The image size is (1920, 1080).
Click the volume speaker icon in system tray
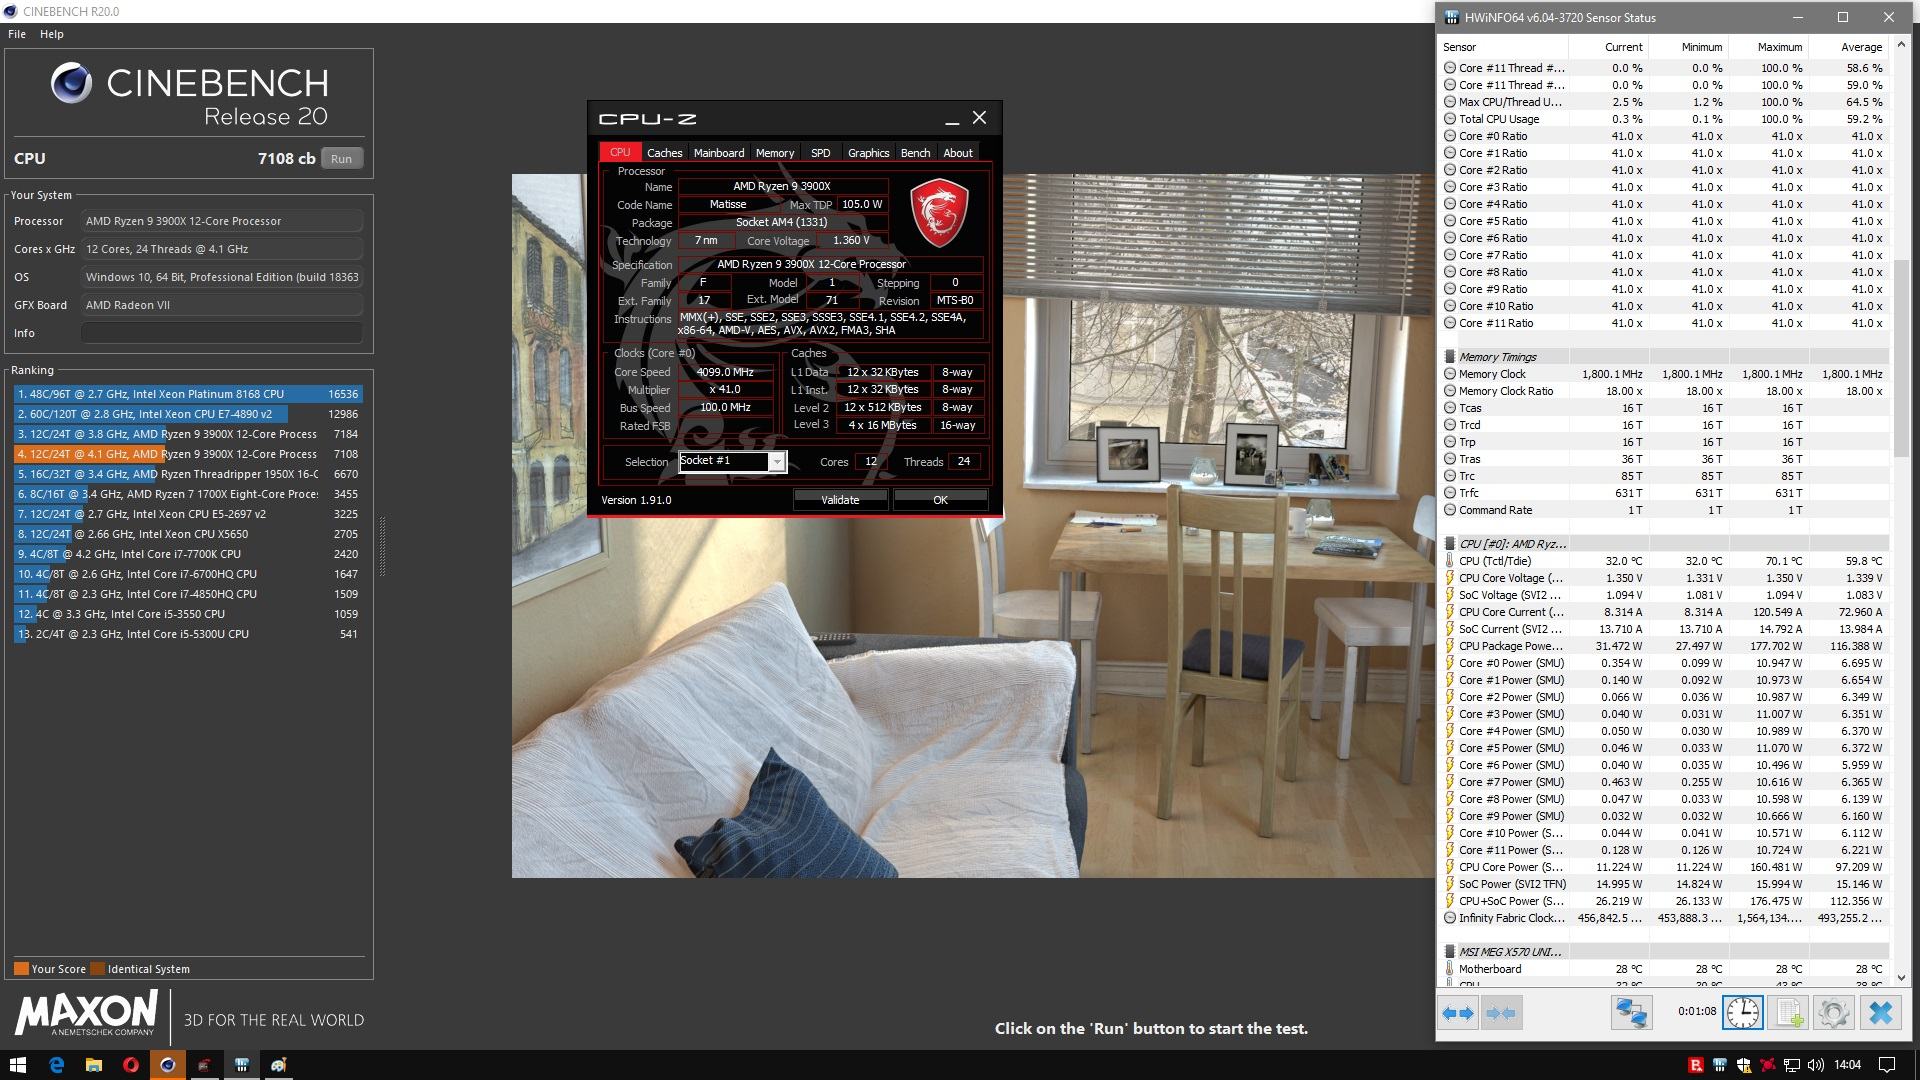[x=1816, y=1065]
